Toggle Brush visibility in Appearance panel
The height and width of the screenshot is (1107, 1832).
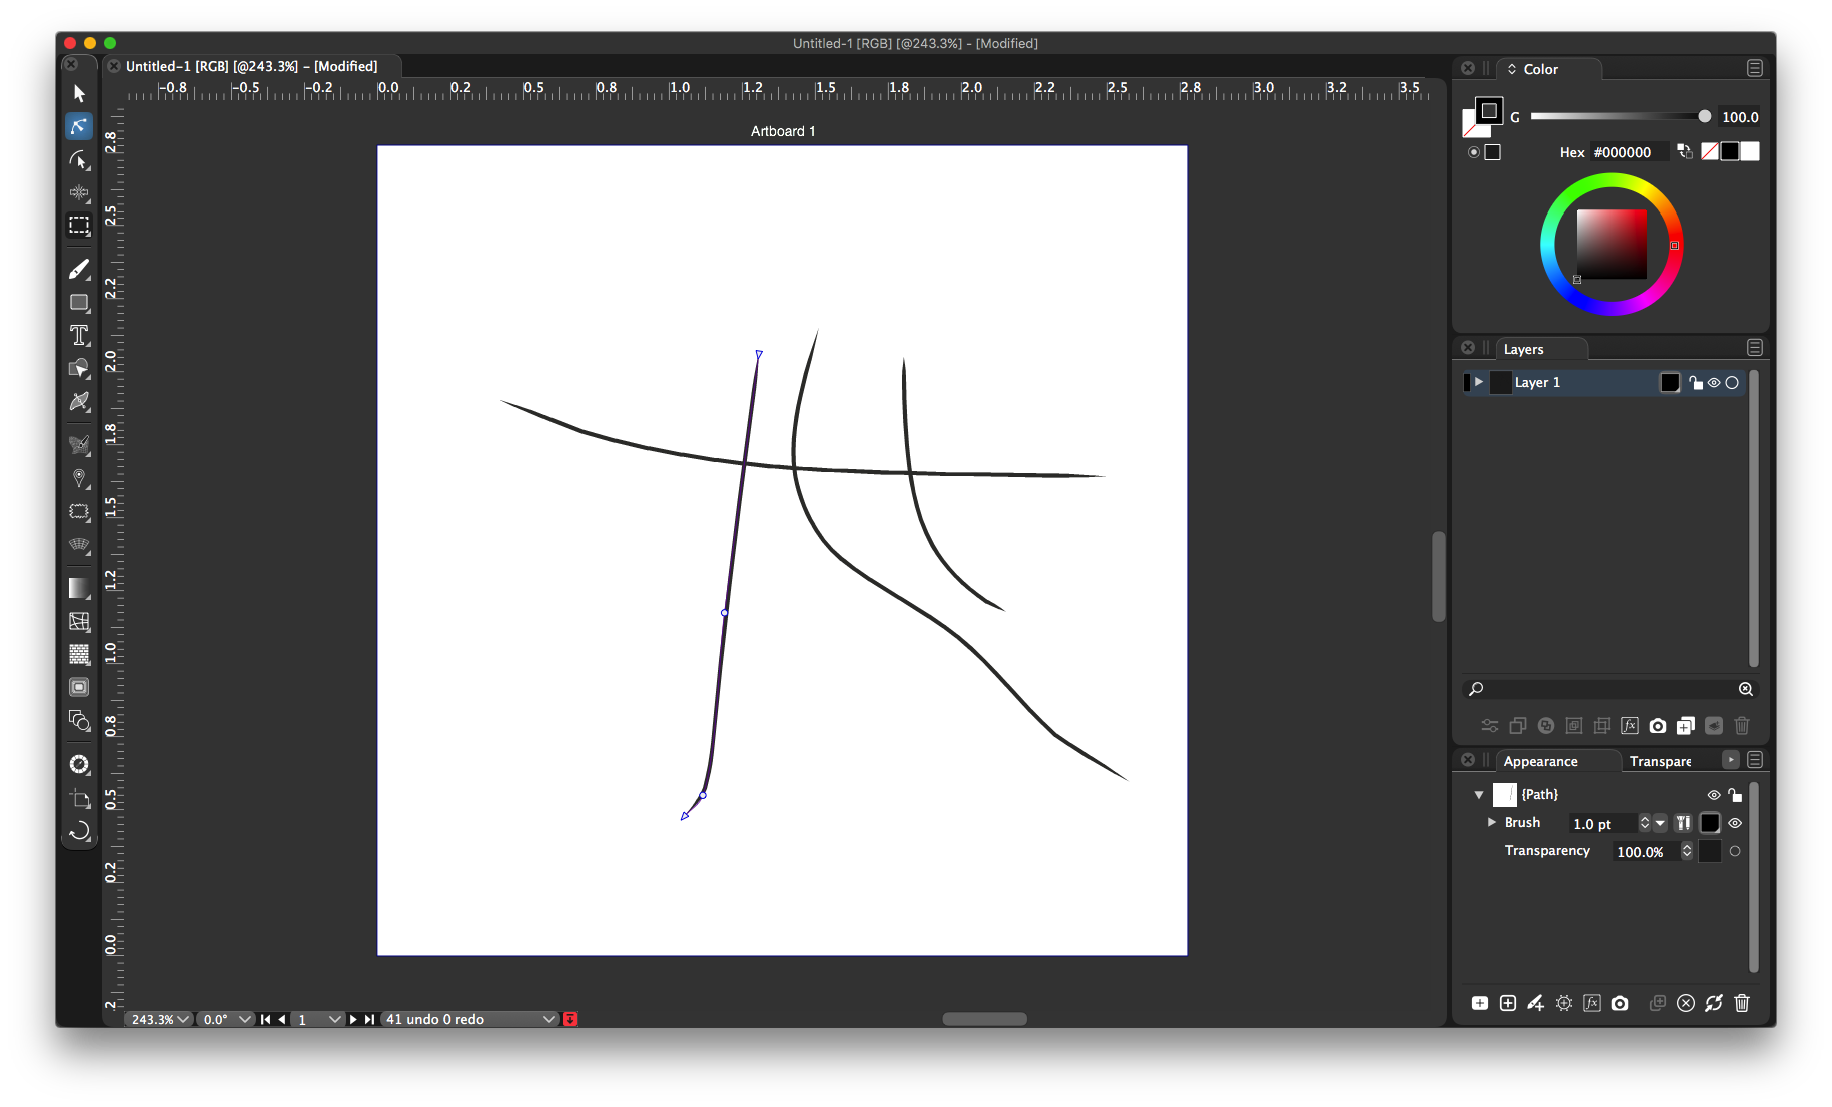pyautogui.click(x=1735, y=823)
